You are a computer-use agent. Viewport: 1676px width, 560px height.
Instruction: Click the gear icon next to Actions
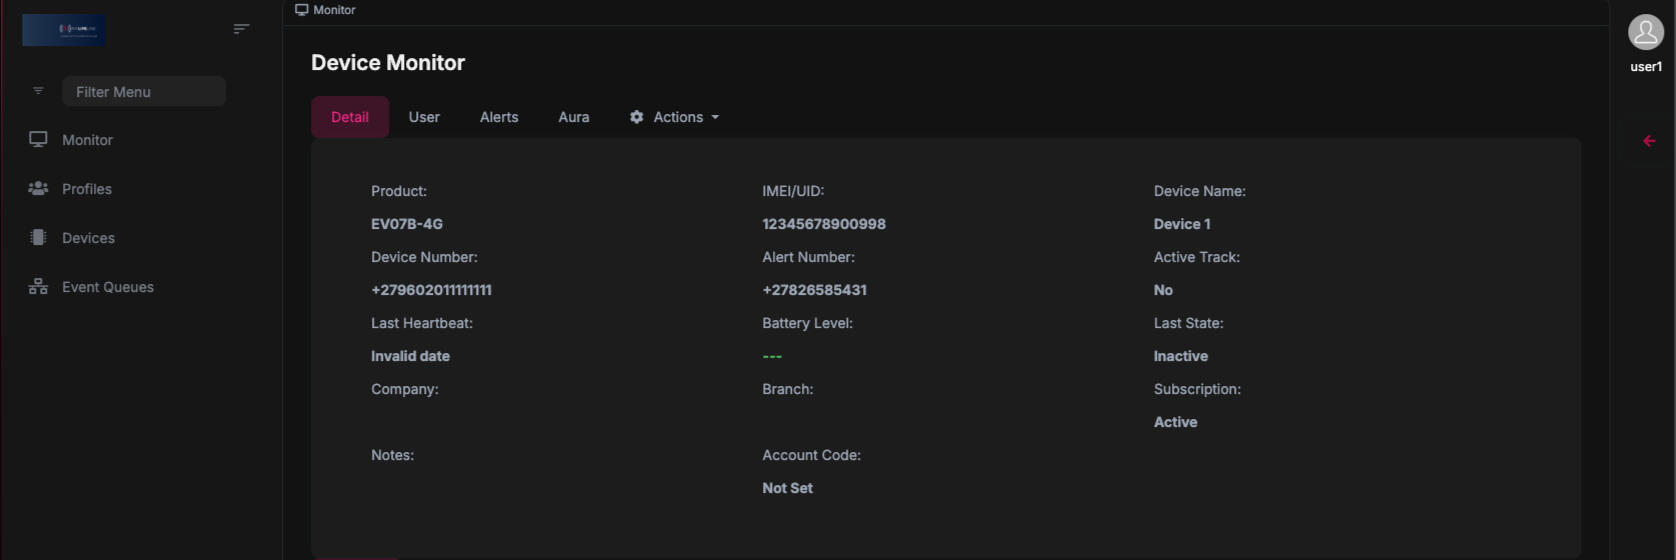coord(636,117)
